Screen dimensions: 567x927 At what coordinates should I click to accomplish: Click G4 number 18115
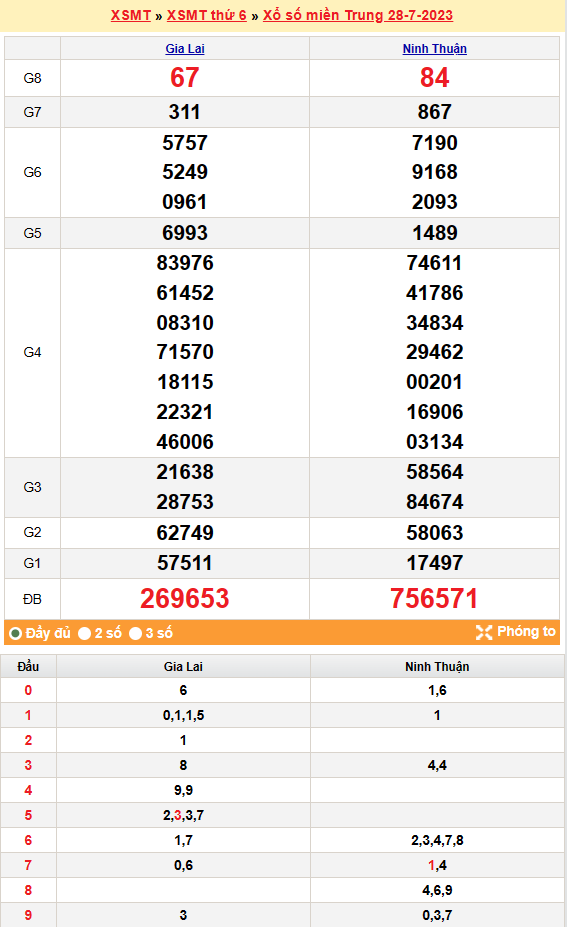tap(184, 382)
